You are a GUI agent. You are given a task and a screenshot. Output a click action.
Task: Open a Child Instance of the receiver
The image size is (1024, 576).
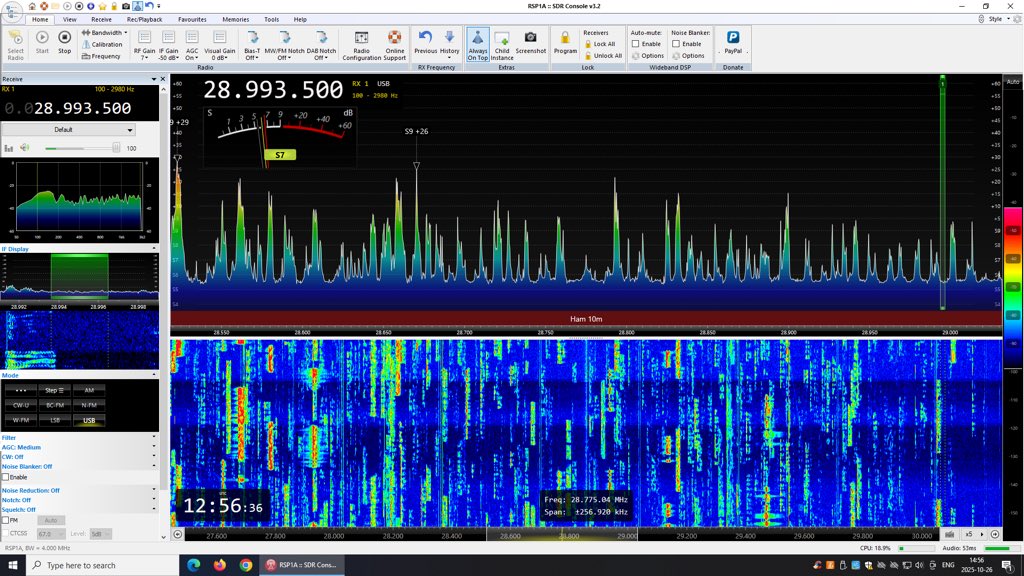501,43
